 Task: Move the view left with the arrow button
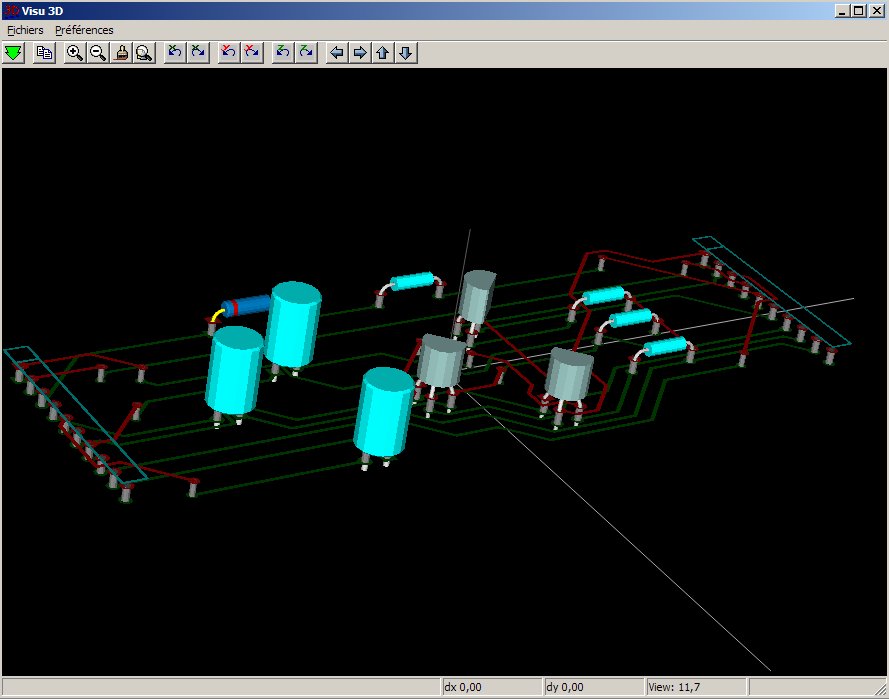[x=337, y=53]
